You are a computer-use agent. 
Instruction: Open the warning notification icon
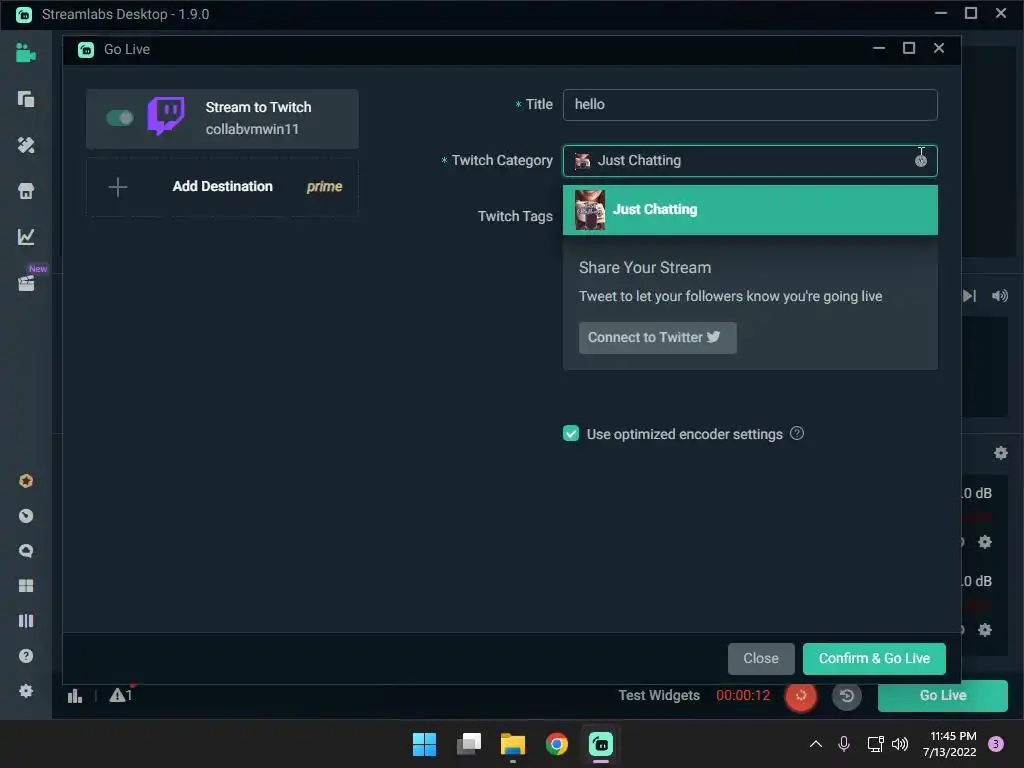point(120,696)
